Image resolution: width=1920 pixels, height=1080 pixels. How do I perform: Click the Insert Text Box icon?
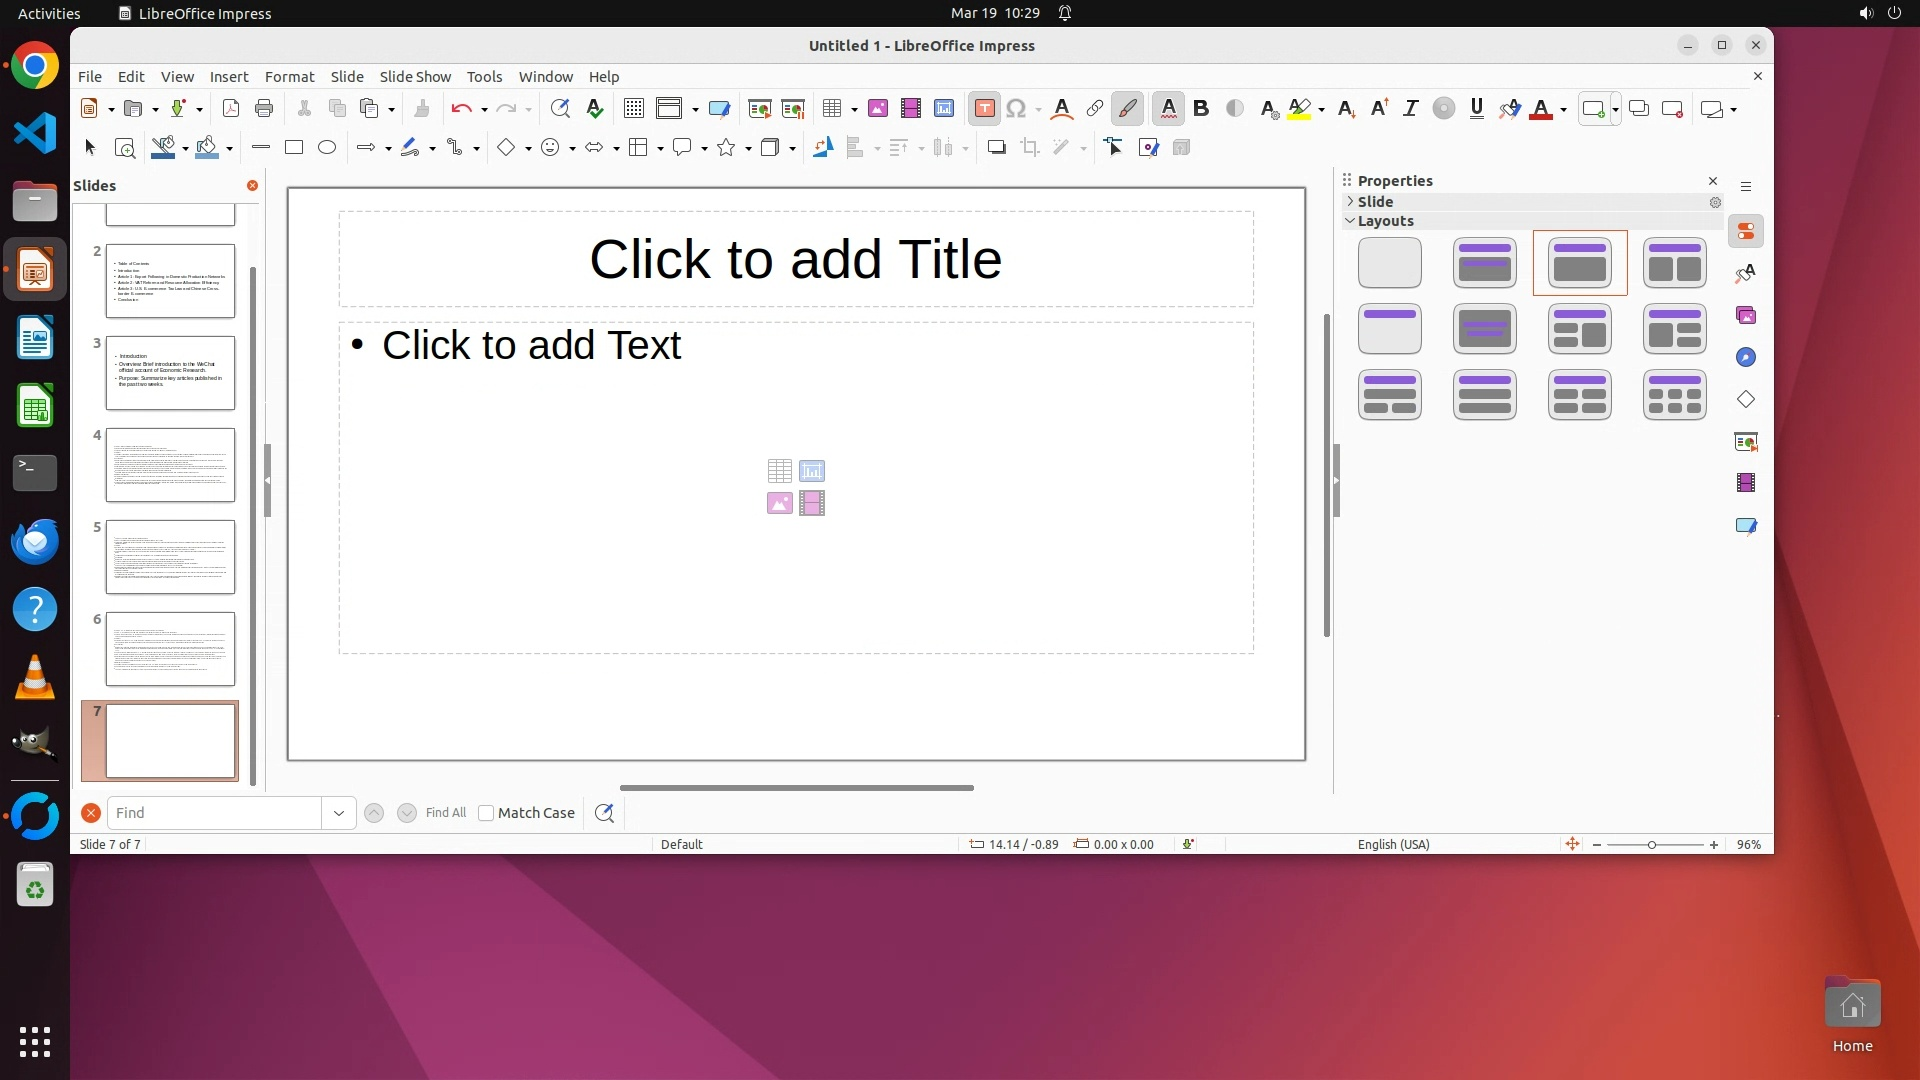click(984, 109)
